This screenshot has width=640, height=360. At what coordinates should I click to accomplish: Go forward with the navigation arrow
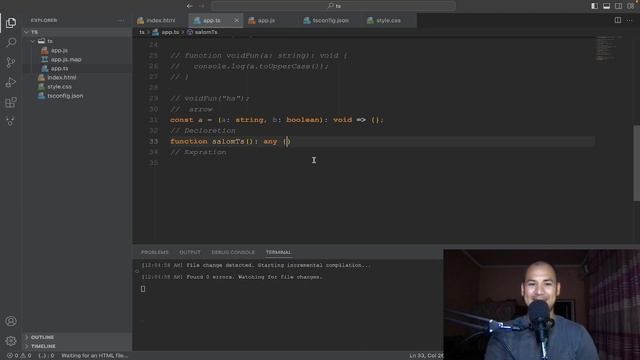(202, 6)
